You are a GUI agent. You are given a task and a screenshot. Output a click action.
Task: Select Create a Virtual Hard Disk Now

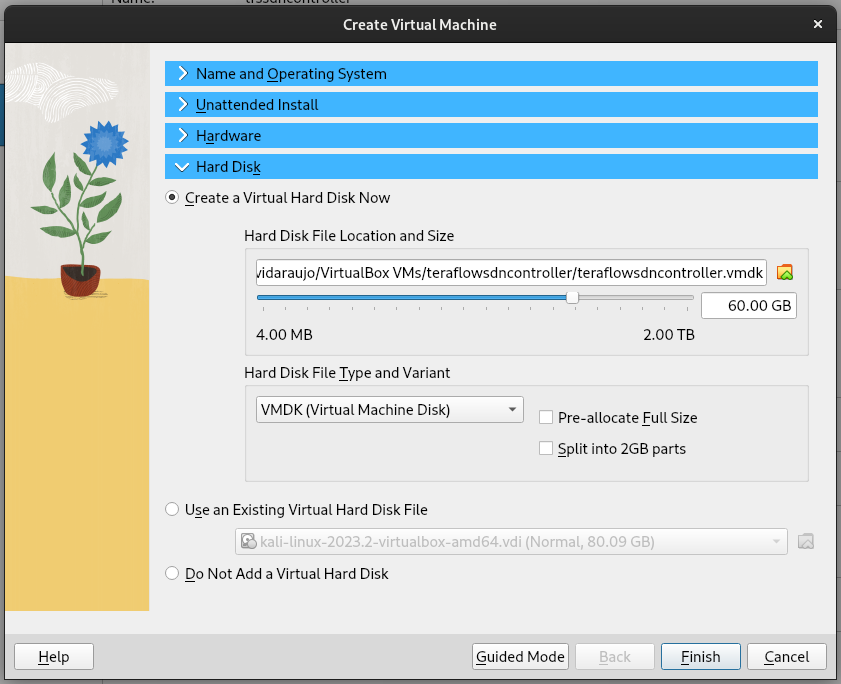(x=173, y=198)
